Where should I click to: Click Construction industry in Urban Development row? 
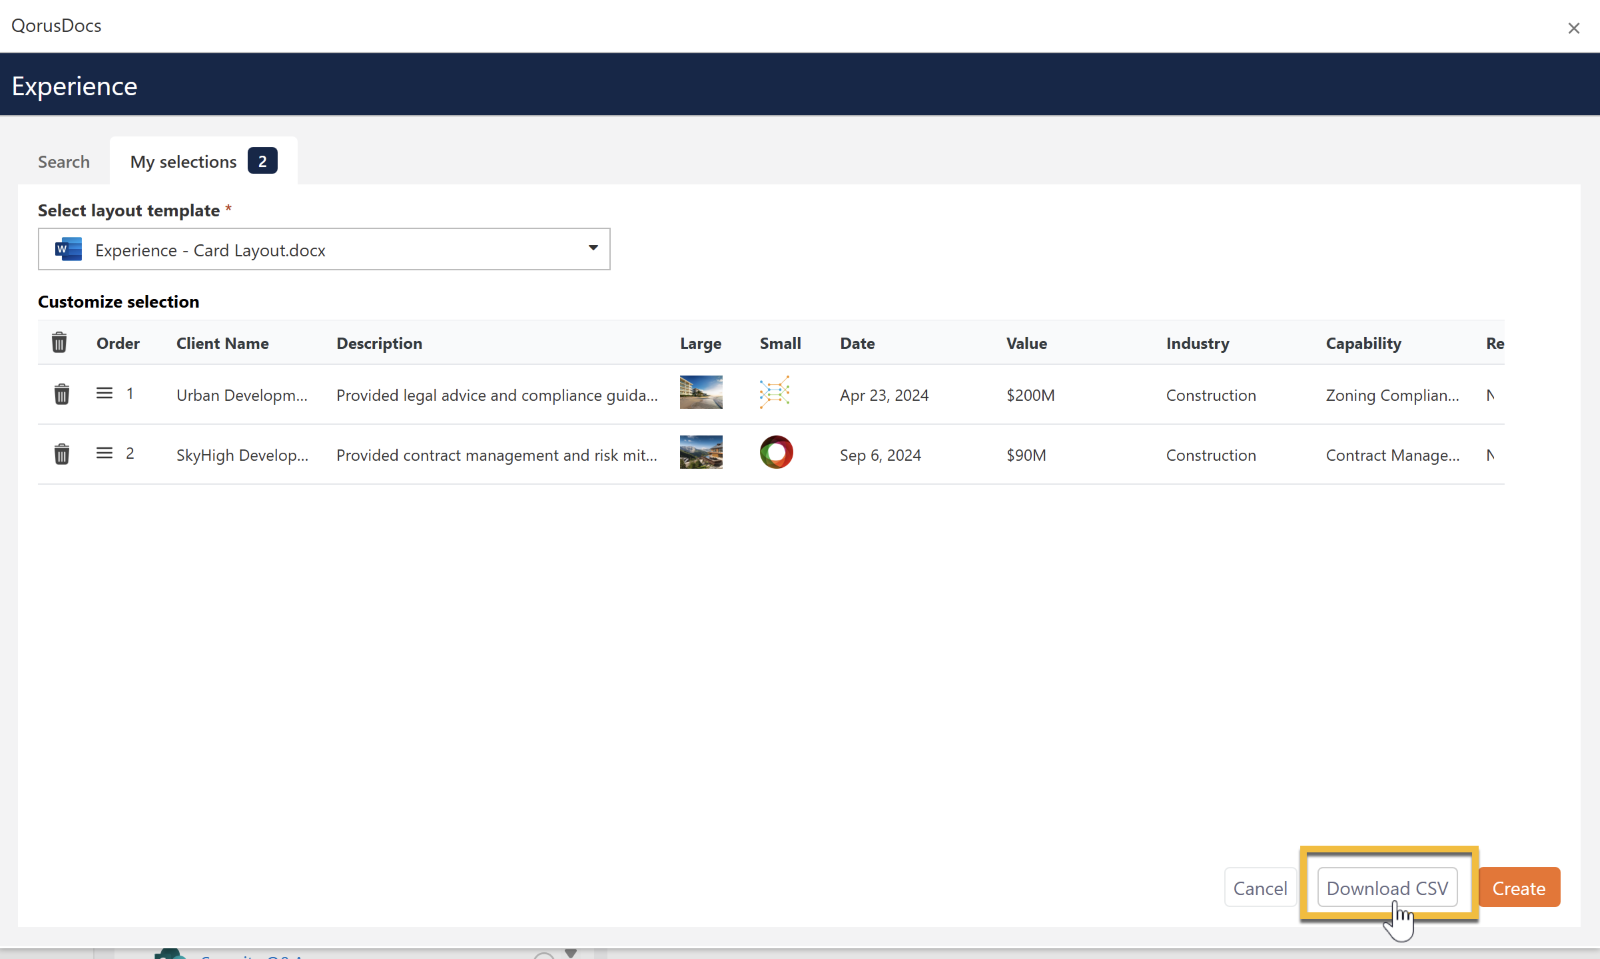point(1211,395)
